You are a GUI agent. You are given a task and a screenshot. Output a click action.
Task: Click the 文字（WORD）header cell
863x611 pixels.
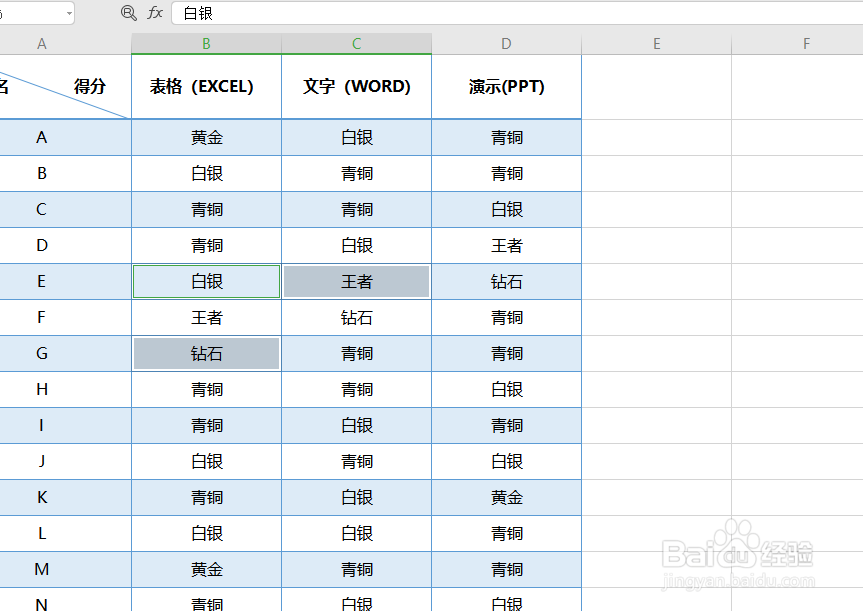(356, 87)
